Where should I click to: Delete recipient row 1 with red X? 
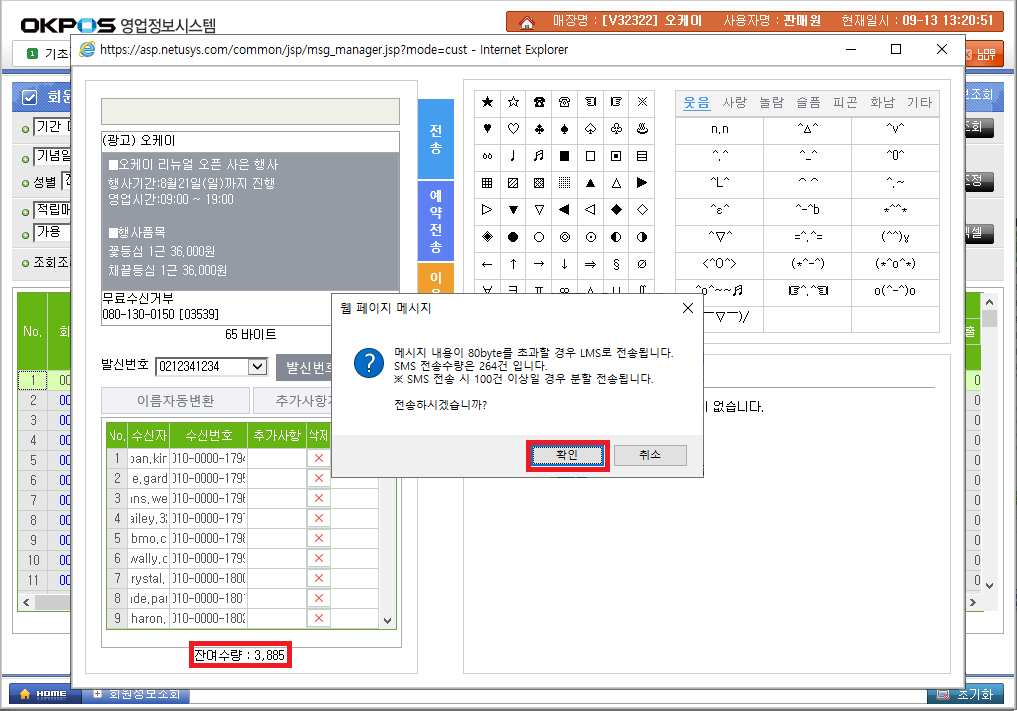coord(319,458)
